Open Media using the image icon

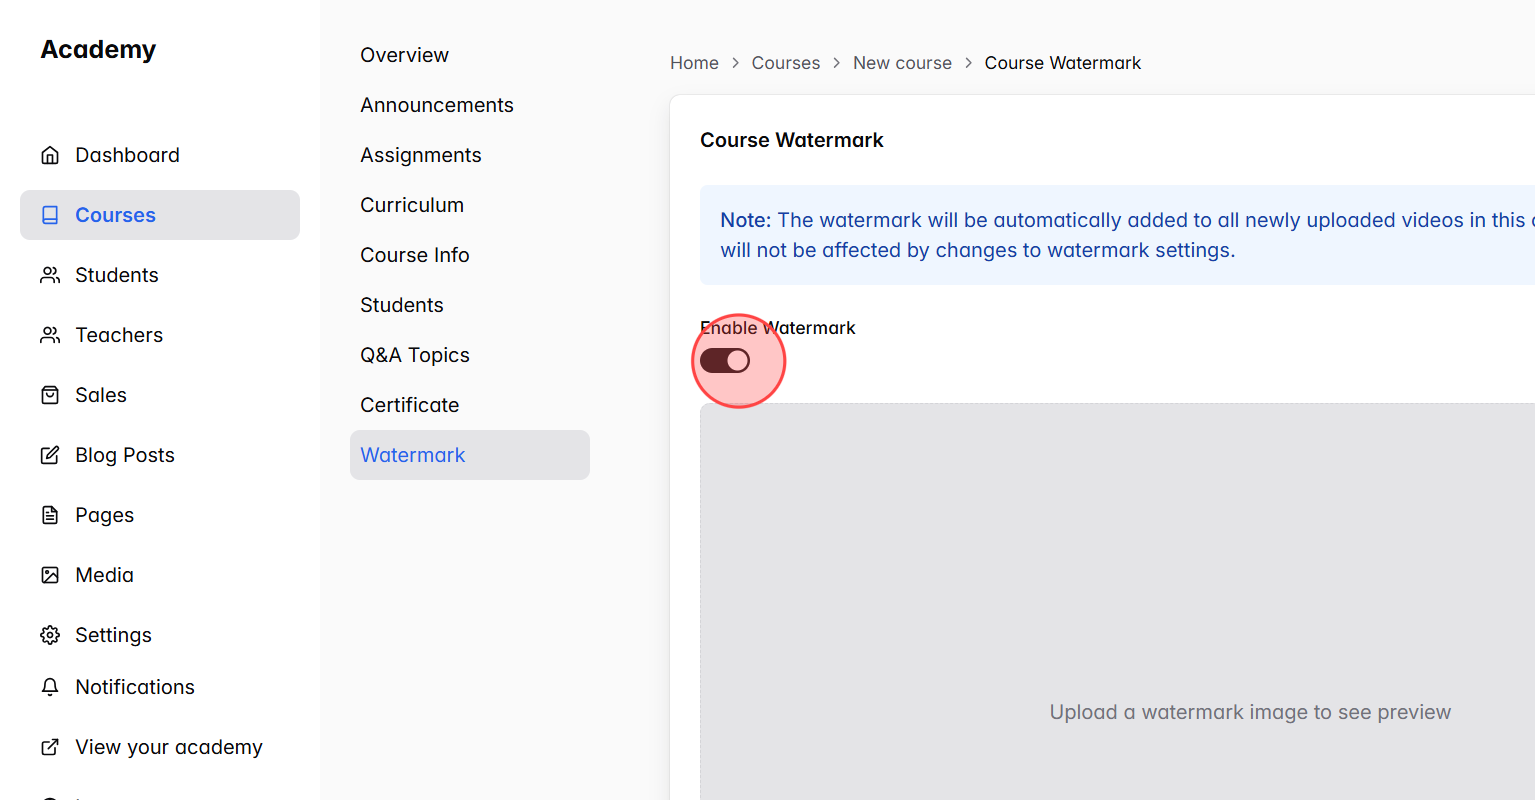pyautogui.click(x=50, y=575)
